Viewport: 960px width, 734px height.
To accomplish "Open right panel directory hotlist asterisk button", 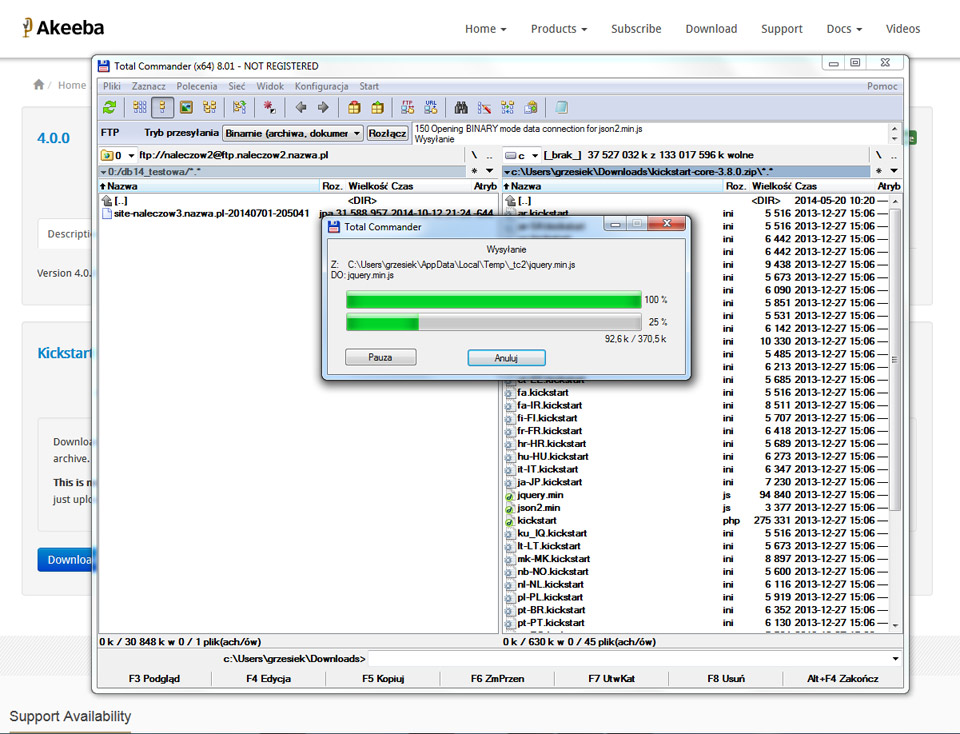I will point(879,171).
